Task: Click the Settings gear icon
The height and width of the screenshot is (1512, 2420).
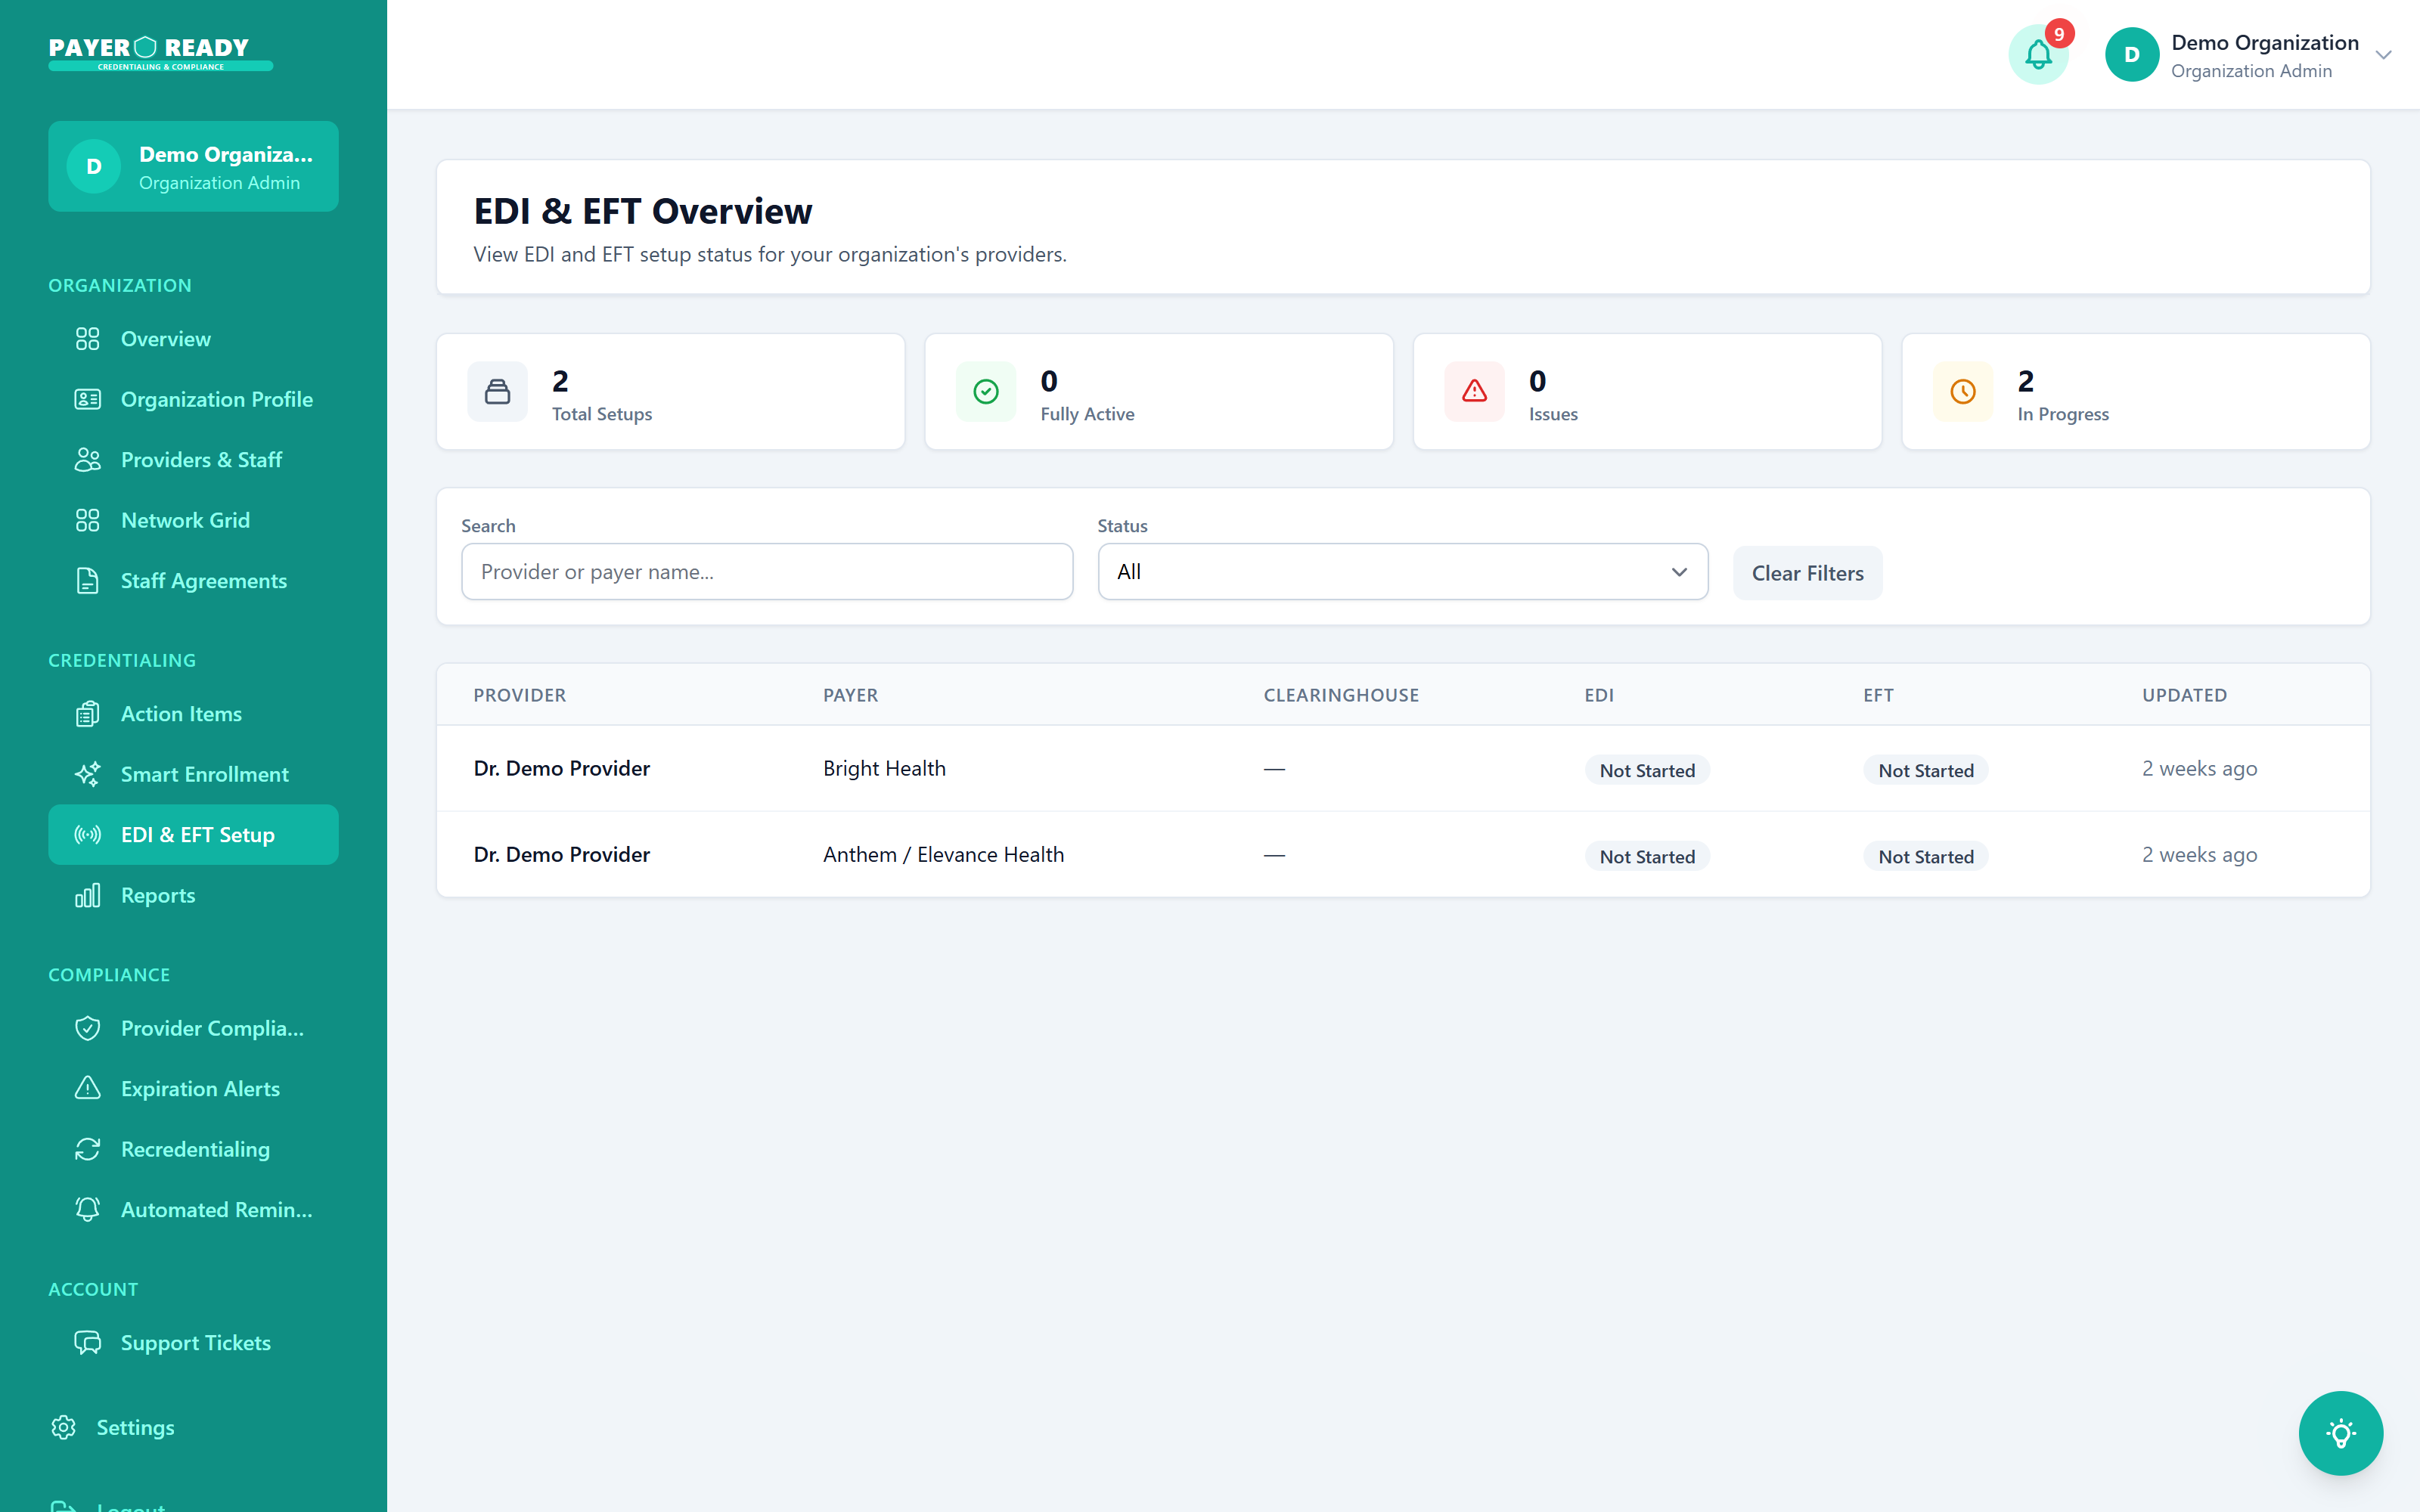Action: click(x=64, y=1427)
